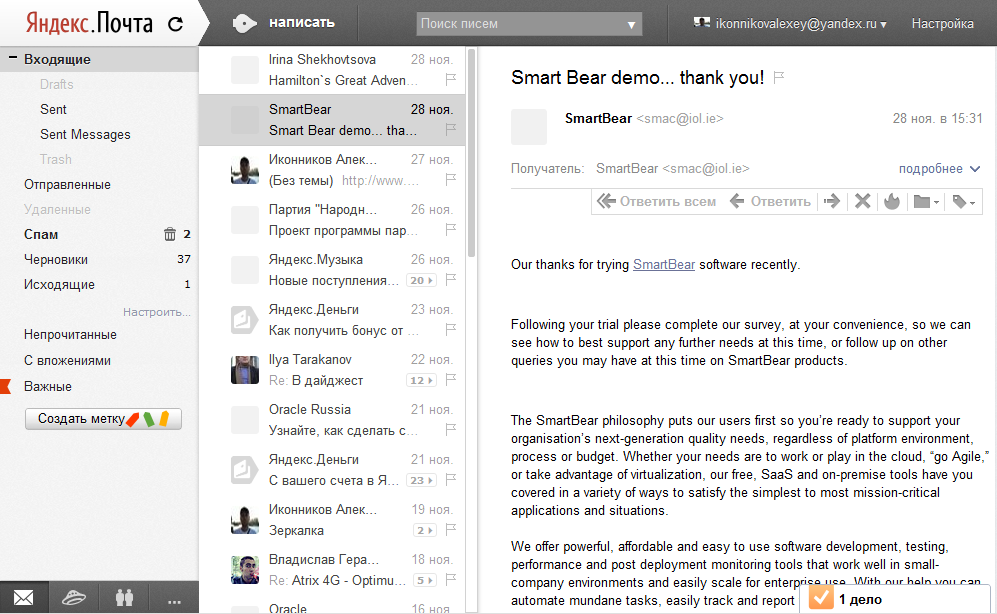The width and height of the screenshot is (997, 614).
Task: Click the message list scrollbar
Action: [x=471, y=153]
